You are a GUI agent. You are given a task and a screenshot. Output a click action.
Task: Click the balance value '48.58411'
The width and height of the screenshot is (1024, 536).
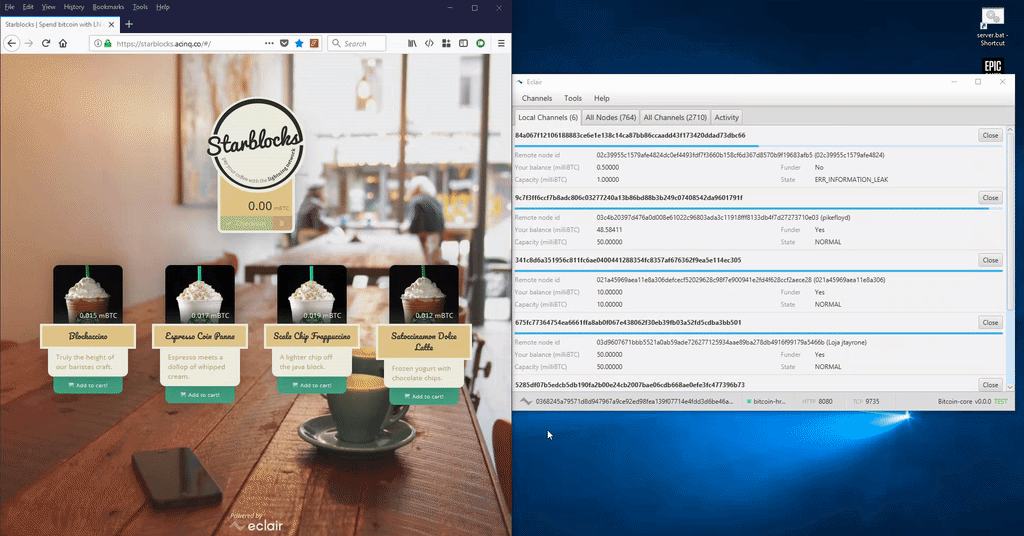click(609, 230)
